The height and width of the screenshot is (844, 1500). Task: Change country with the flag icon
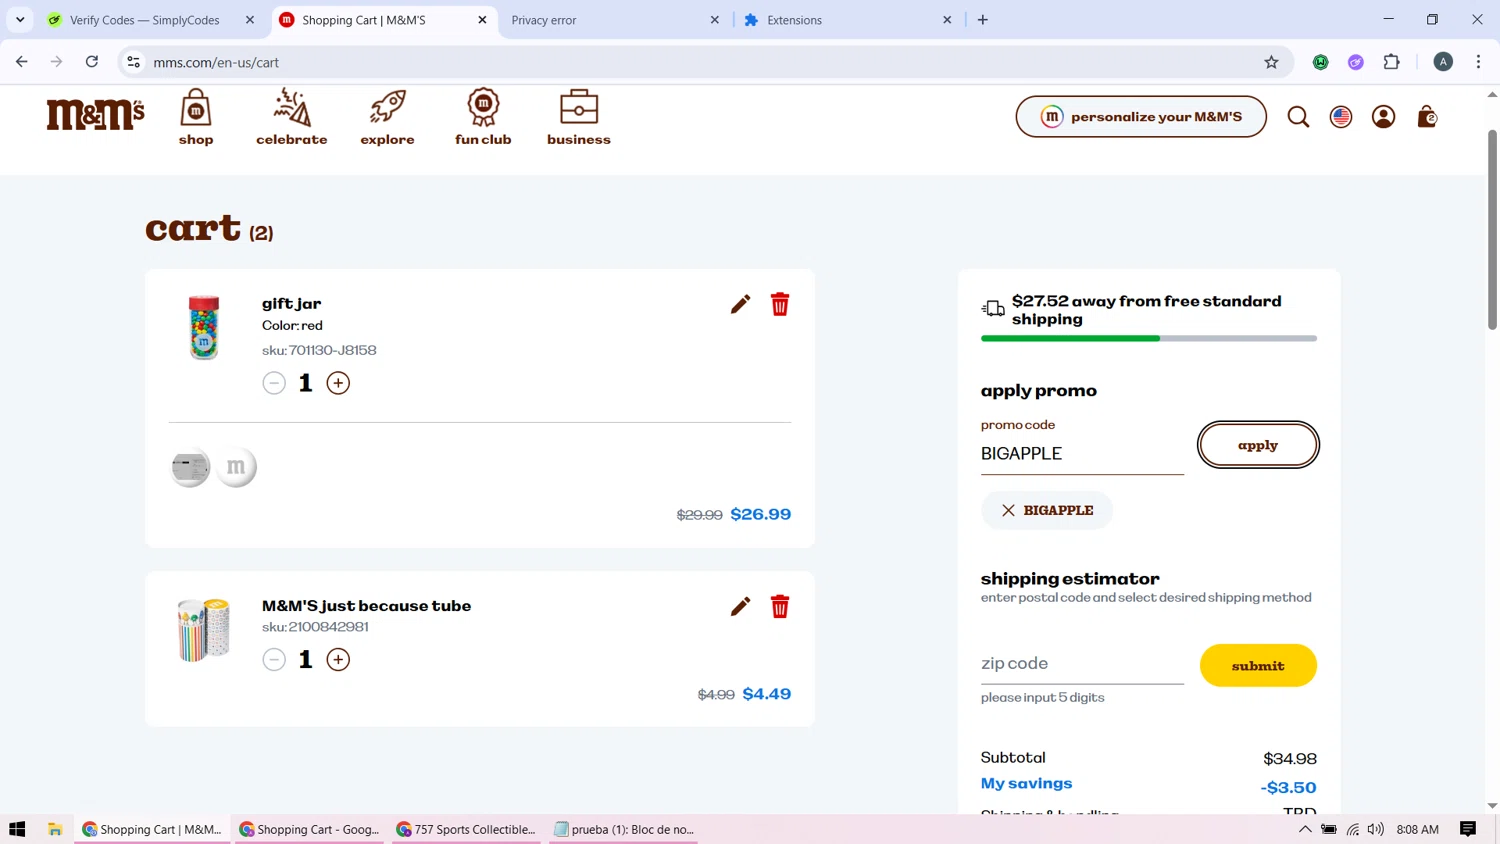pyautogui.click(x=1341, y=117)
